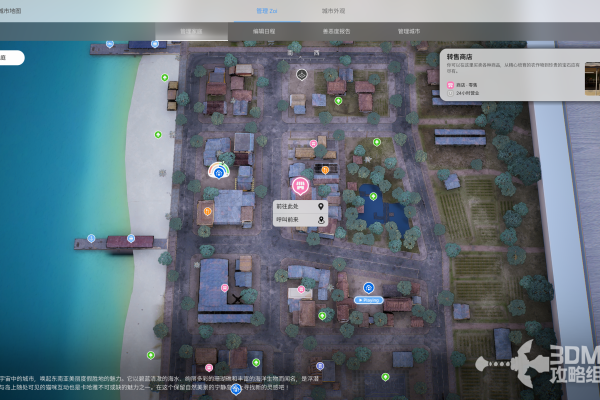Select the blue home pin above the Playing label
The height and width of the screenshot is (400, 600).
[x=368, y=287]
